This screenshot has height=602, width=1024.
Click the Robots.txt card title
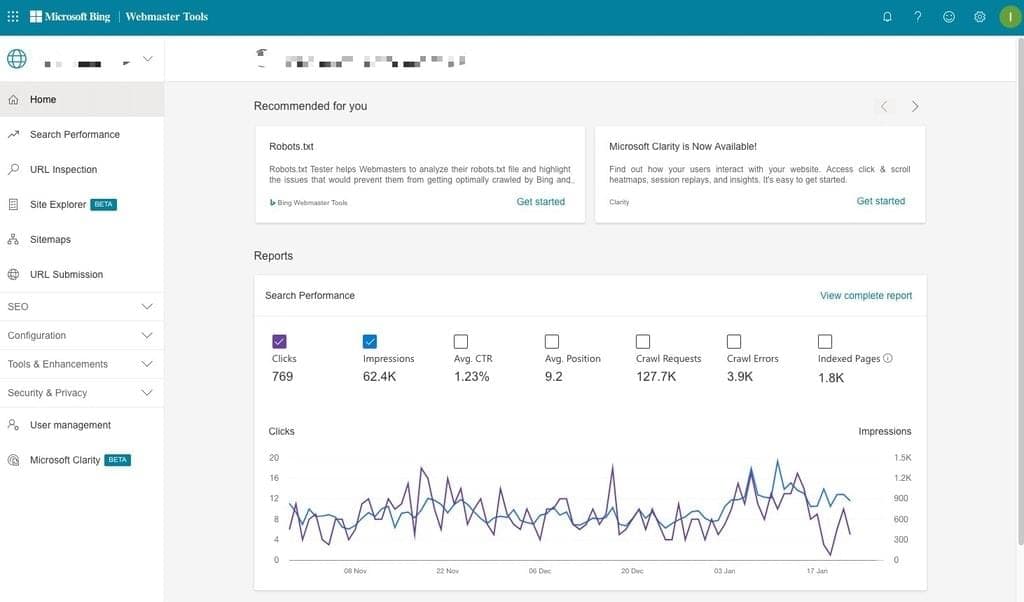pyautogui.click(x=291, y=146)
